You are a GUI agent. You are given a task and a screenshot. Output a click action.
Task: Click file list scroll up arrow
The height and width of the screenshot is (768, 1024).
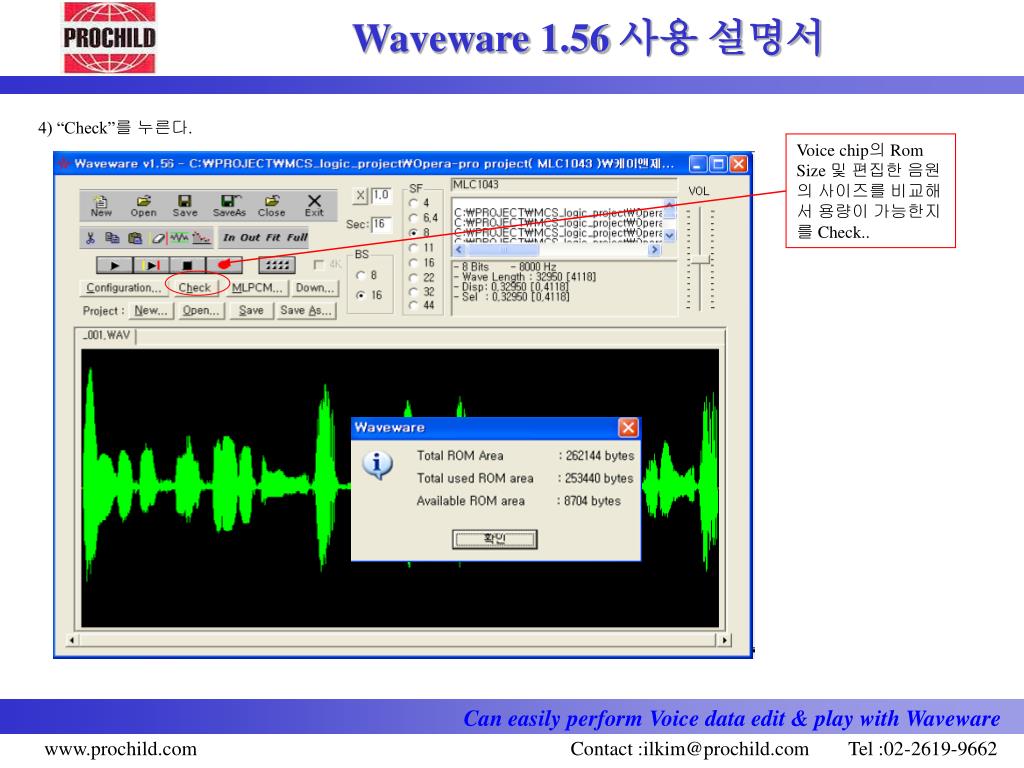pos(669,204)
